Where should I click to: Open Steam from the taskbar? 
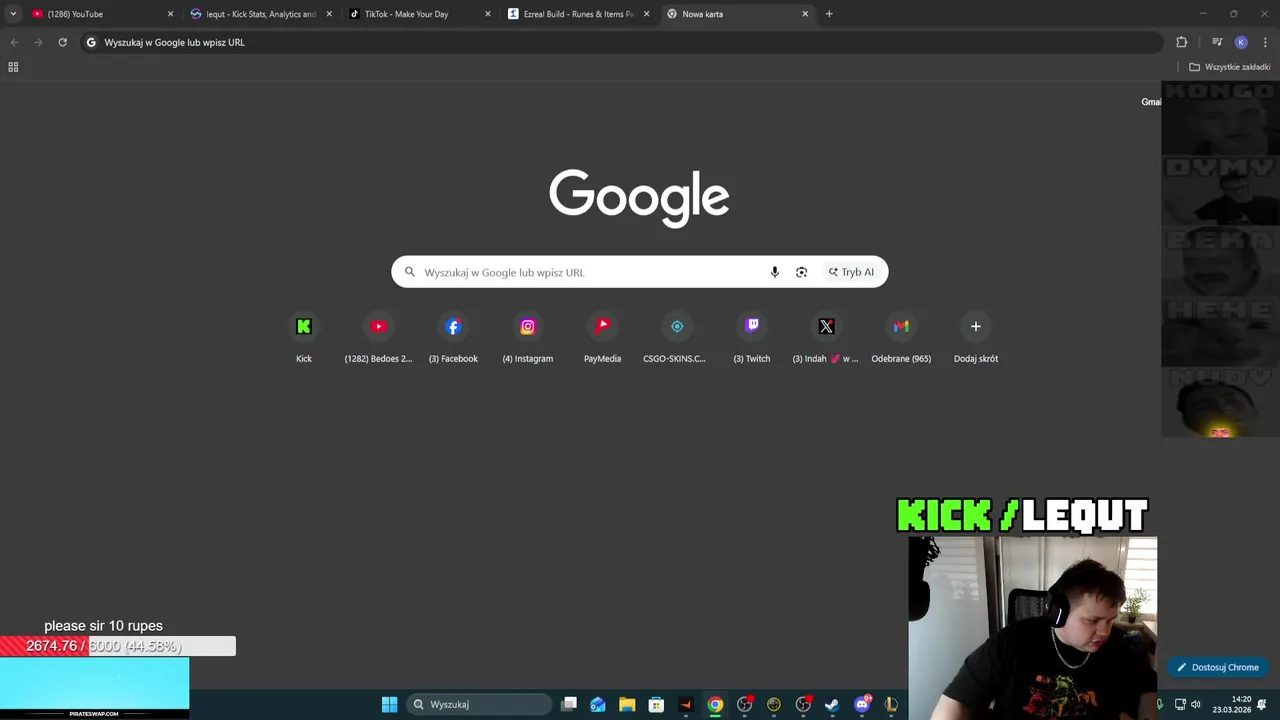(832, 704)
